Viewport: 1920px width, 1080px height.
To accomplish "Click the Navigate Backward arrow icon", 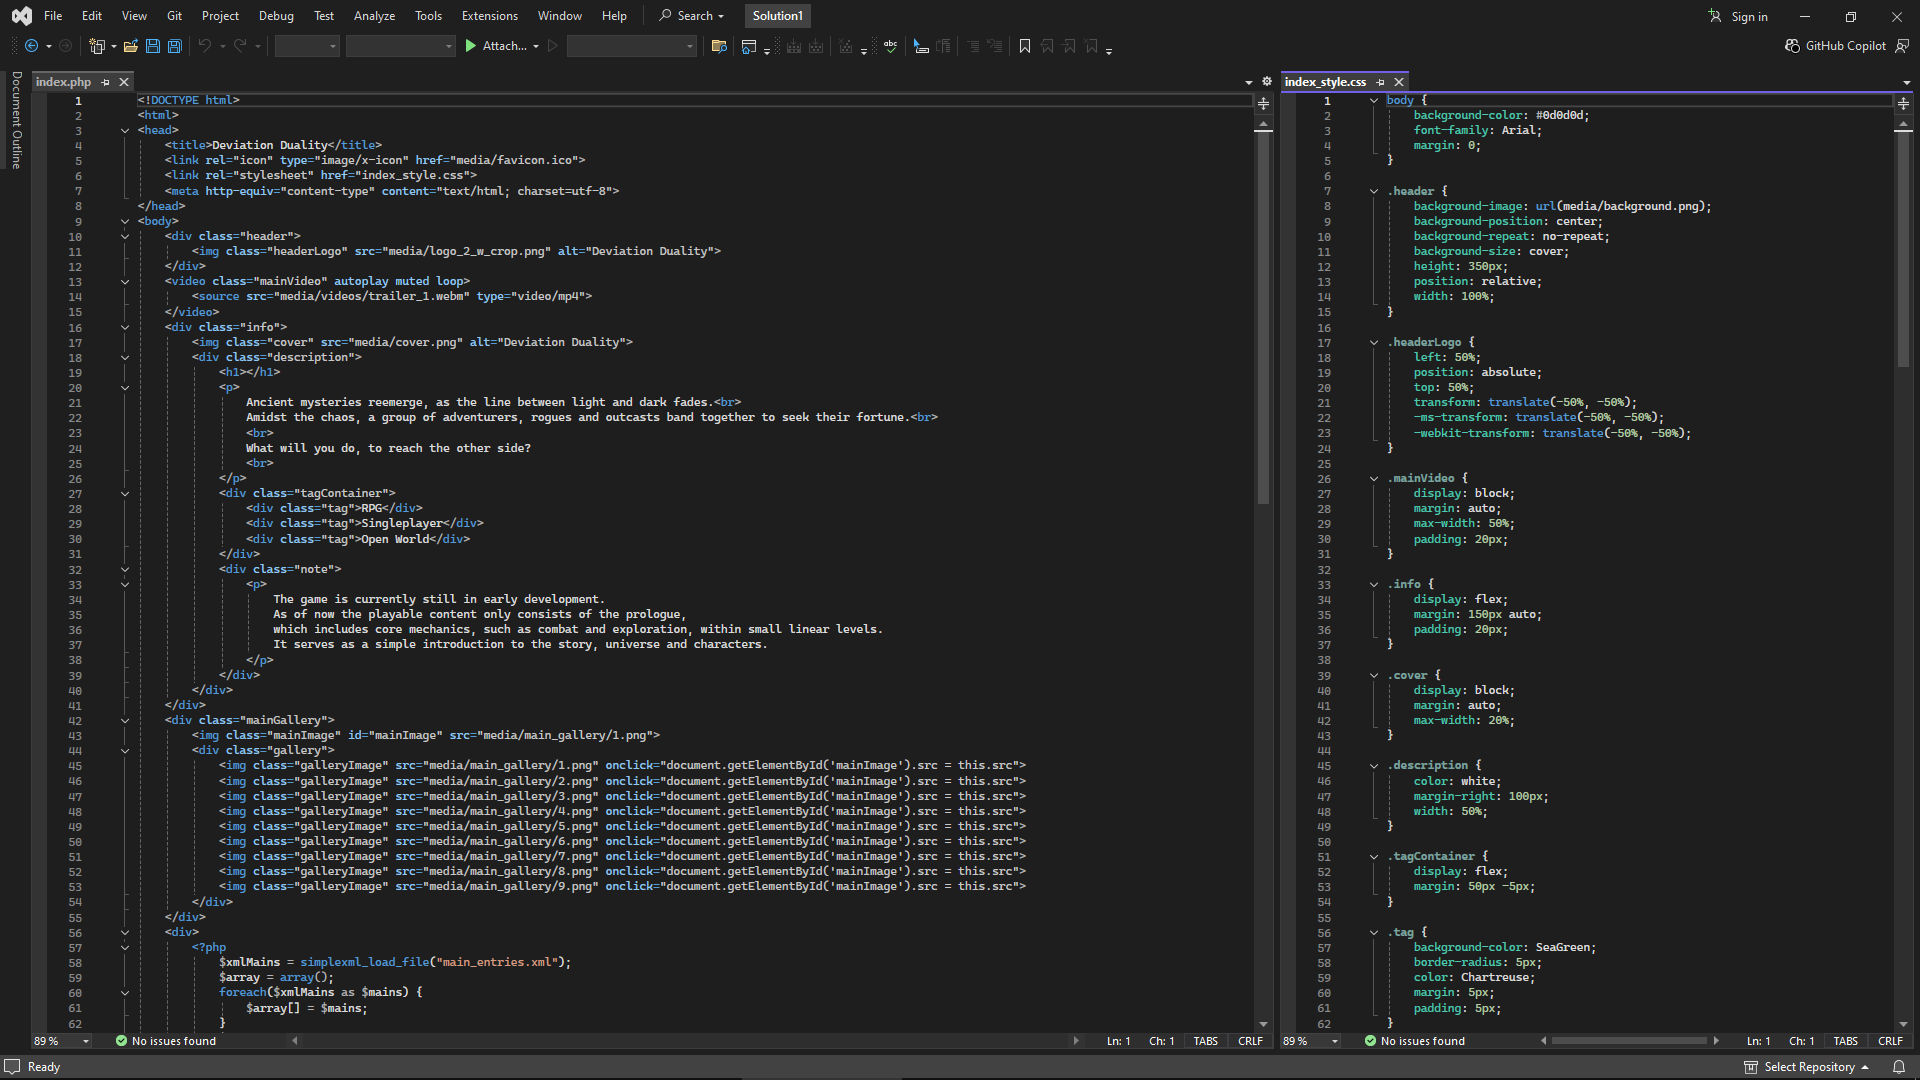I will 32,46.
